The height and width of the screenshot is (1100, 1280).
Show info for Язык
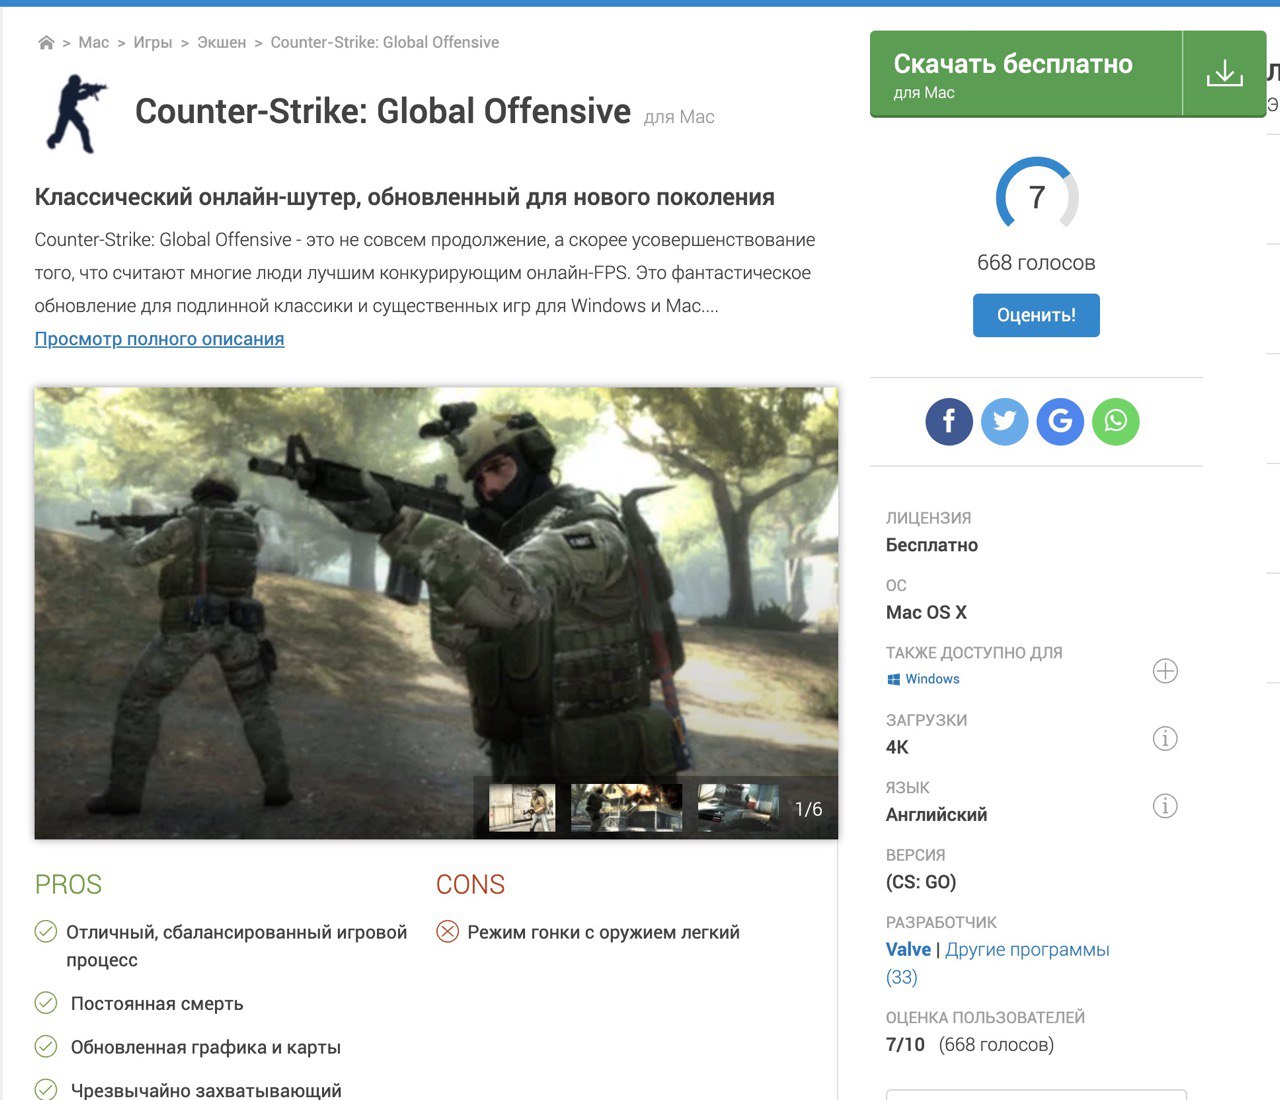click(x=1165, y=806)
